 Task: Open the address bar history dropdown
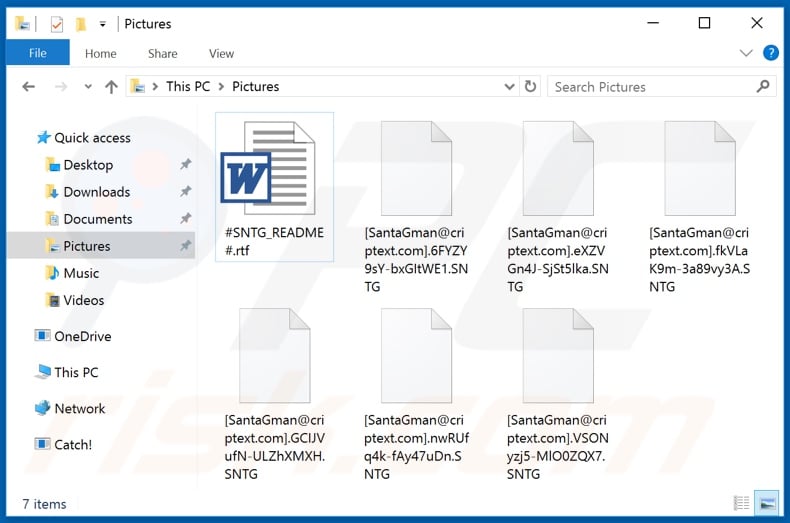(x=509, y=87)
